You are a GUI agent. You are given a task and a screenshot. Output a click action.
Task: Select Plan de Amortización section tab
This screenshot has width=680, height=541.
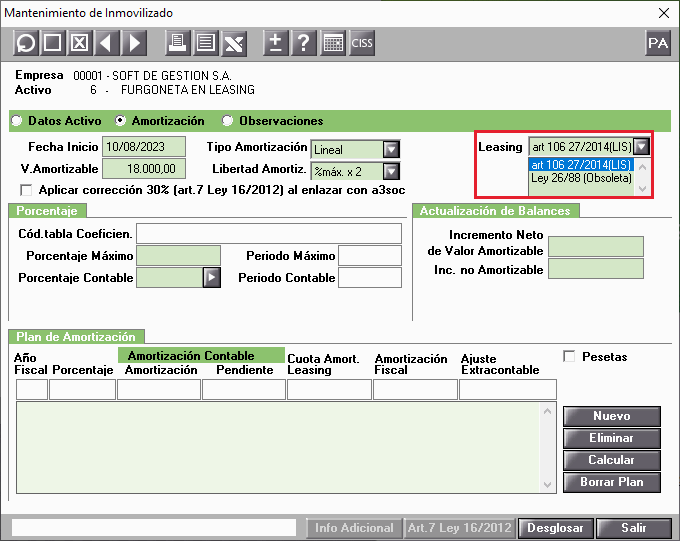(76, 337)
